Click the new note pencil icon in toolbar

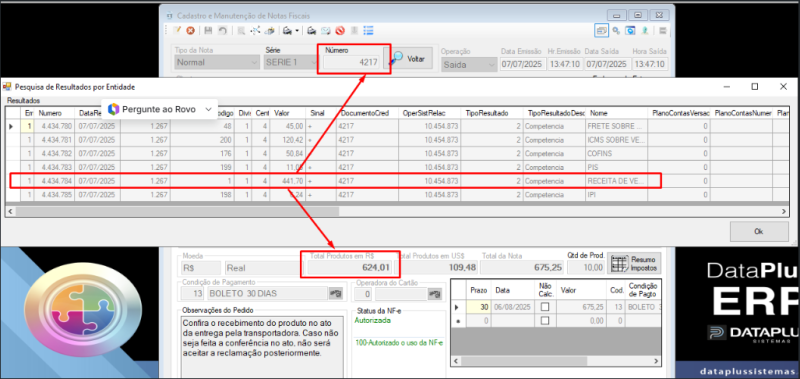click(177, 31)
